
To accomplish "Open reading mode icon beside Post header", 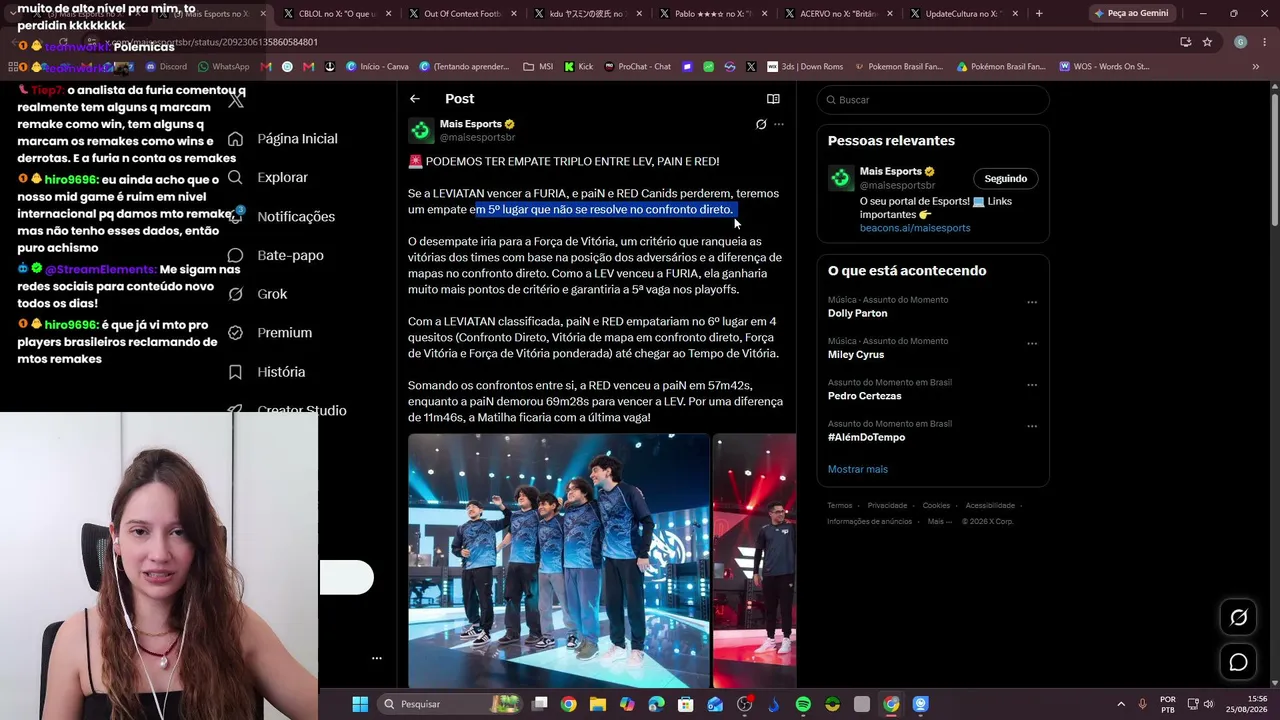I will (773, 99).
